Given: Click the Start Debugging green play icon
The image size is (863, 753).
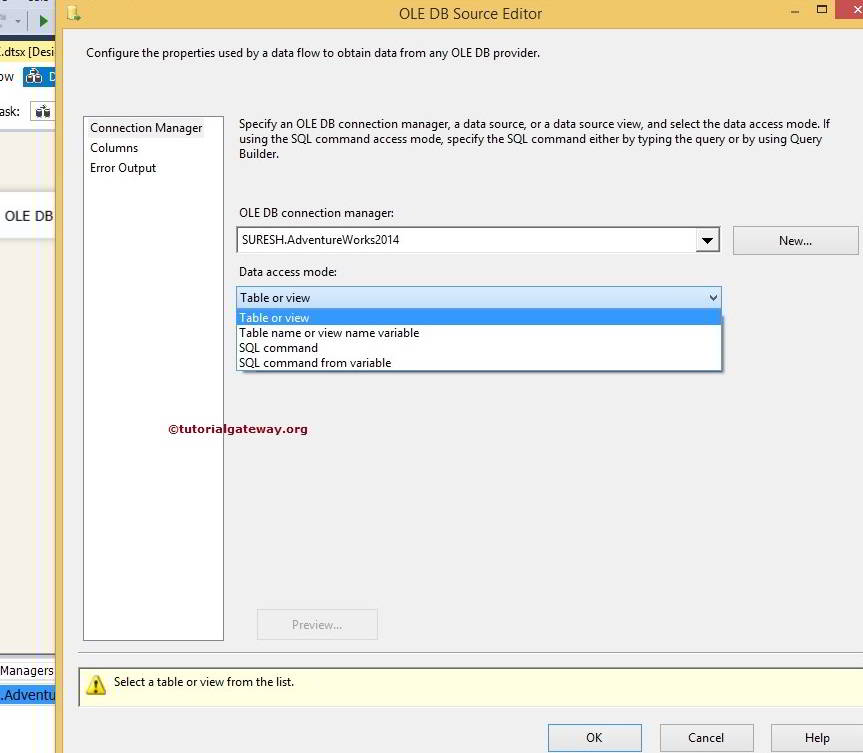Looking at the screenshot, I should (44, 19).
